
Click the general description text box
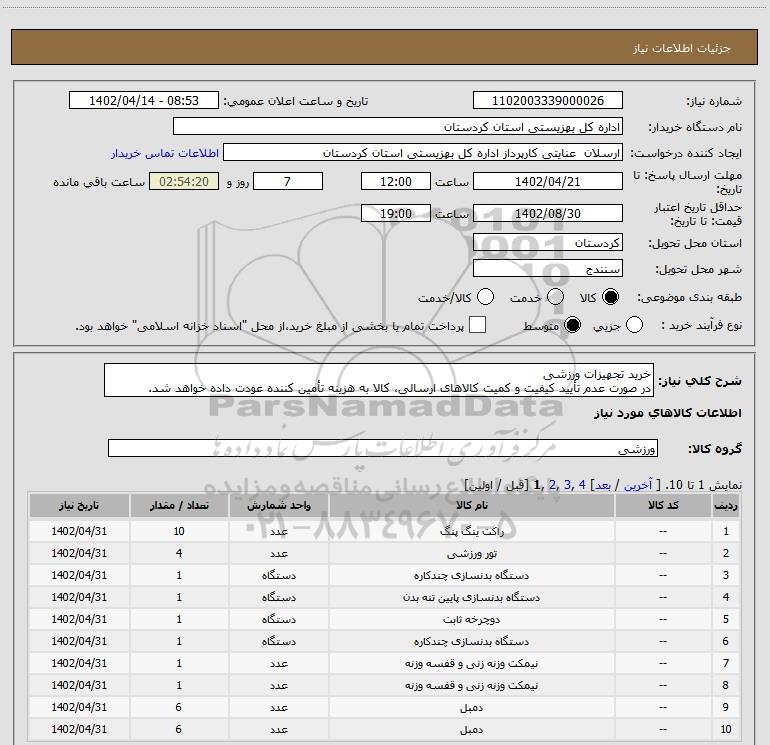379,381
